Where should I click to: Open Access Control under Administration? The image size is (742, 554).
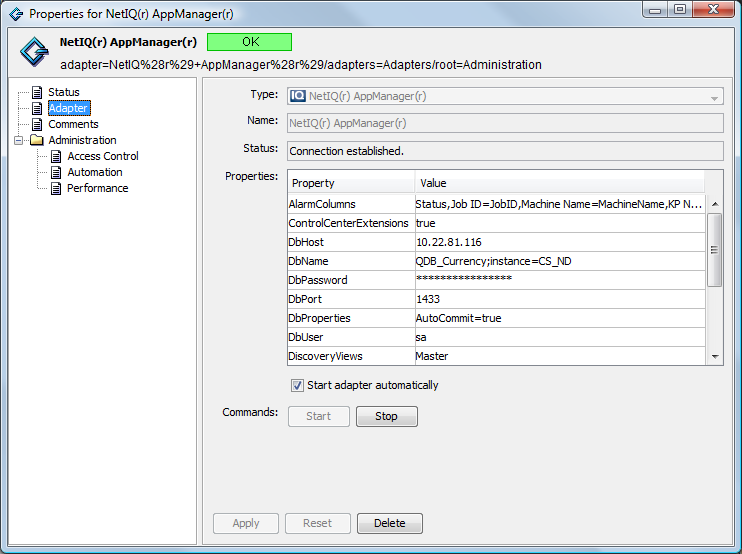[x=103, y=157]
